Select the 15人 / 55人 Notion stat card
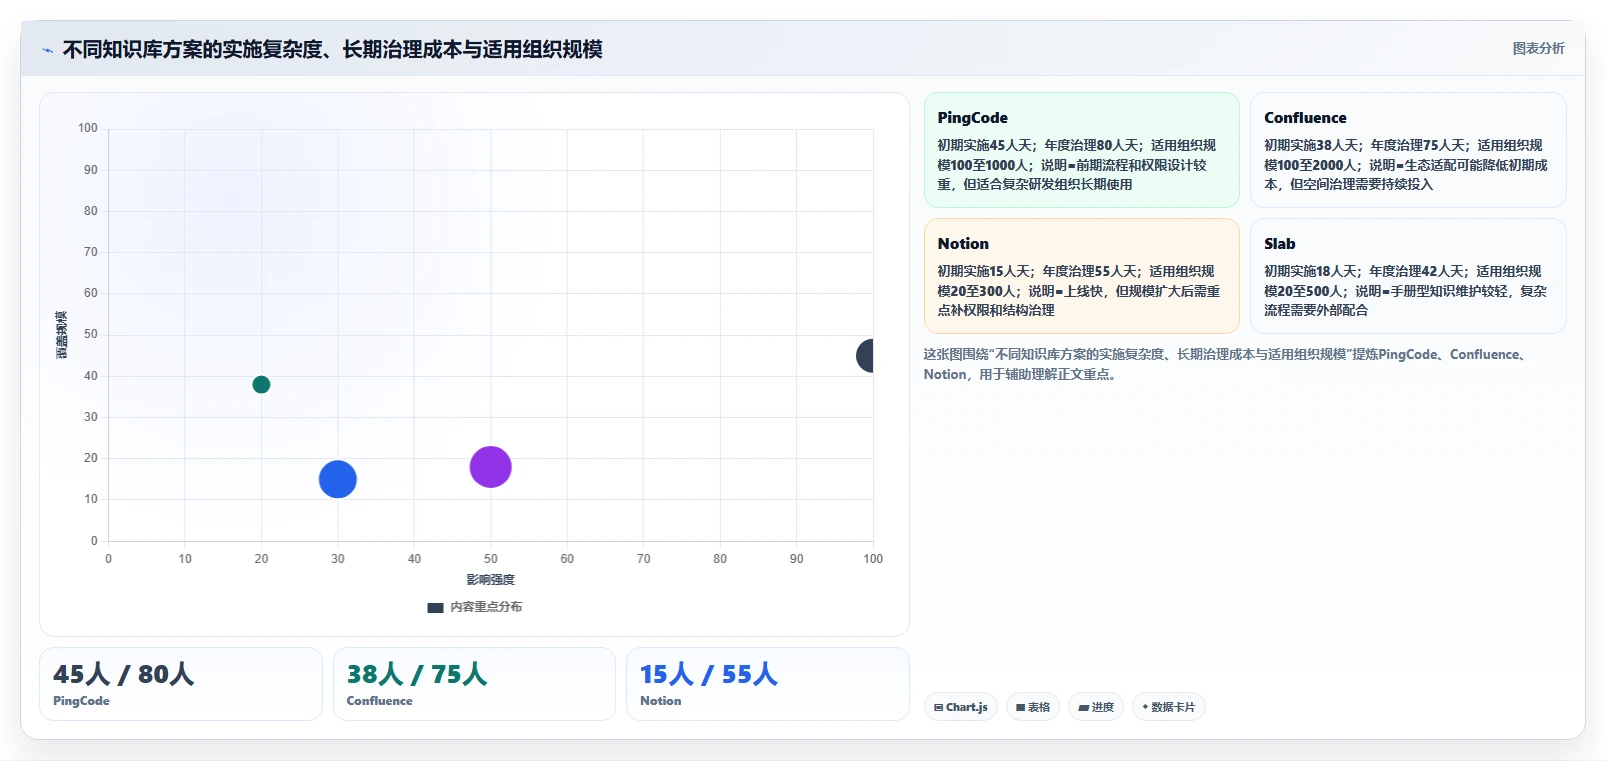1606x761 pixels. [768, 684]
